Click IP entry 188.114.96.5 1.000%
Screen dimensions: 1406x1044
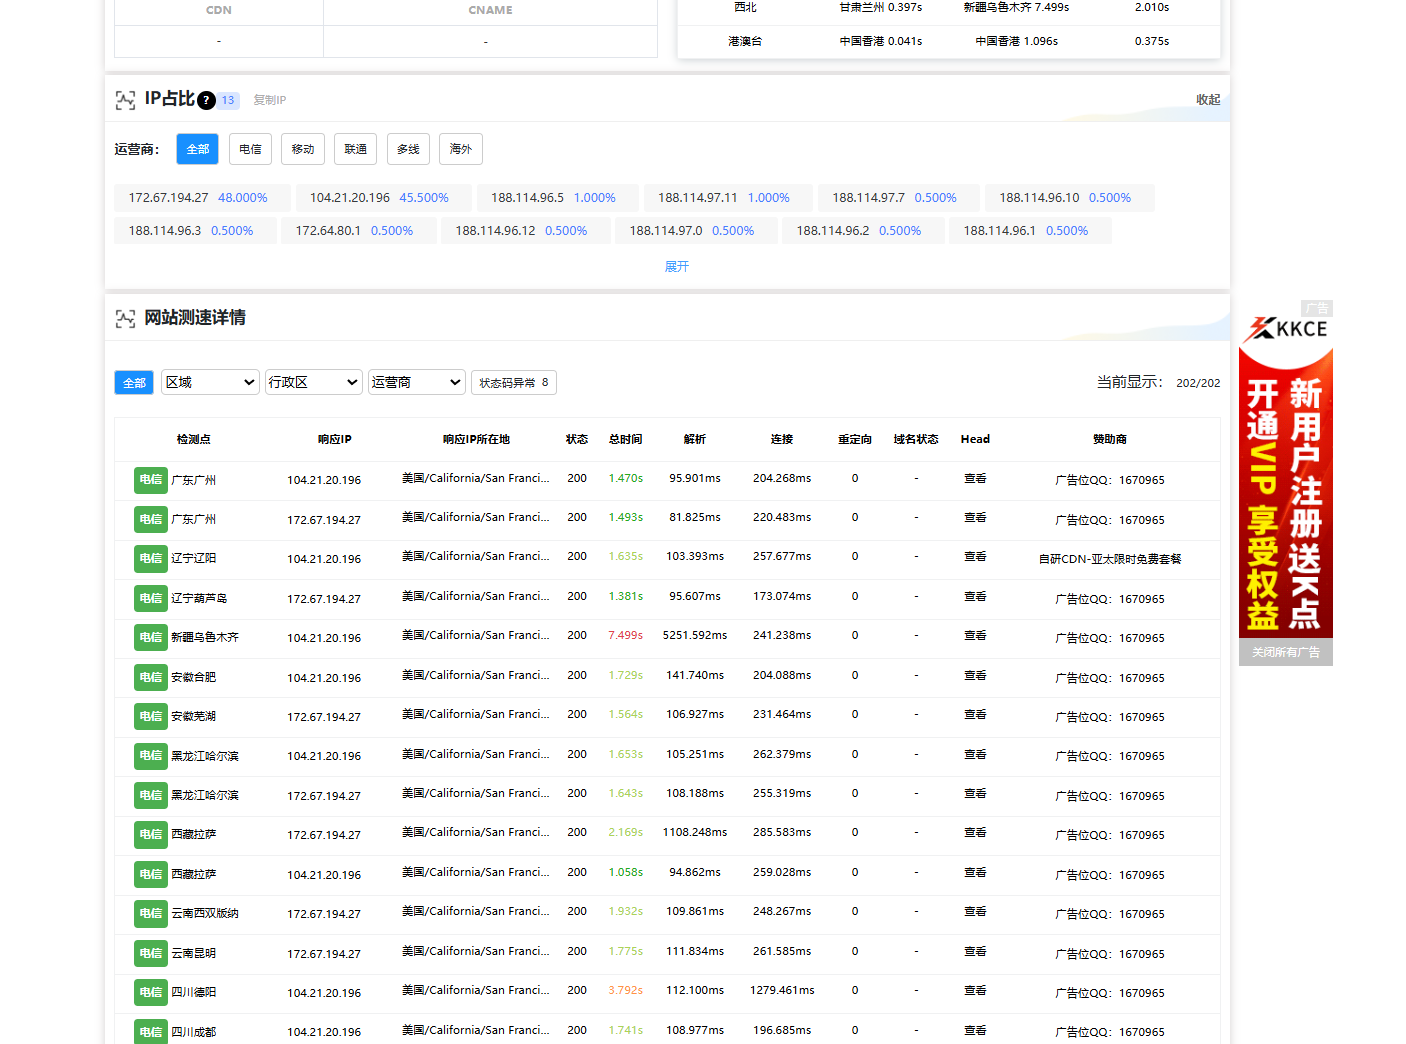(557, 198)
